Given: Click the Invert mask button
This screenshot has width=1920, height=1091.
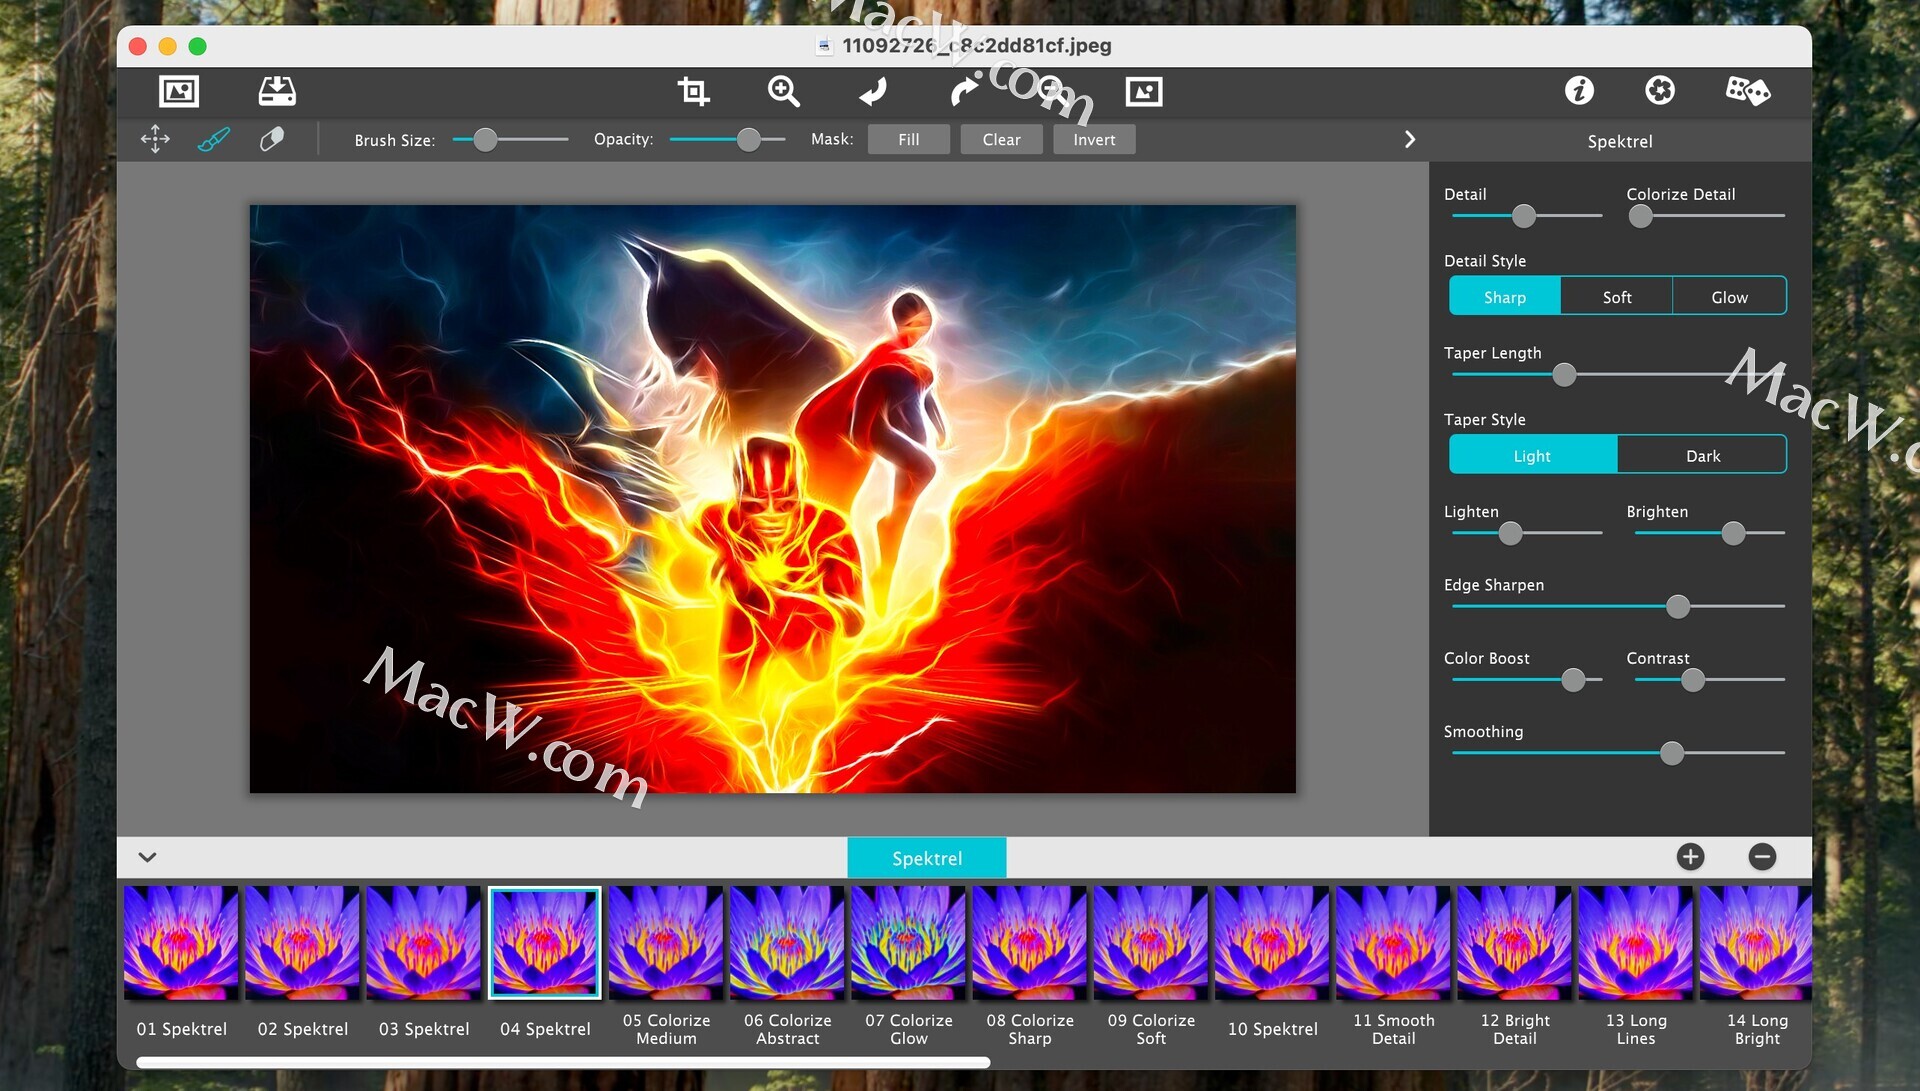Looking at the screenshot, I should coord(1094,139).
